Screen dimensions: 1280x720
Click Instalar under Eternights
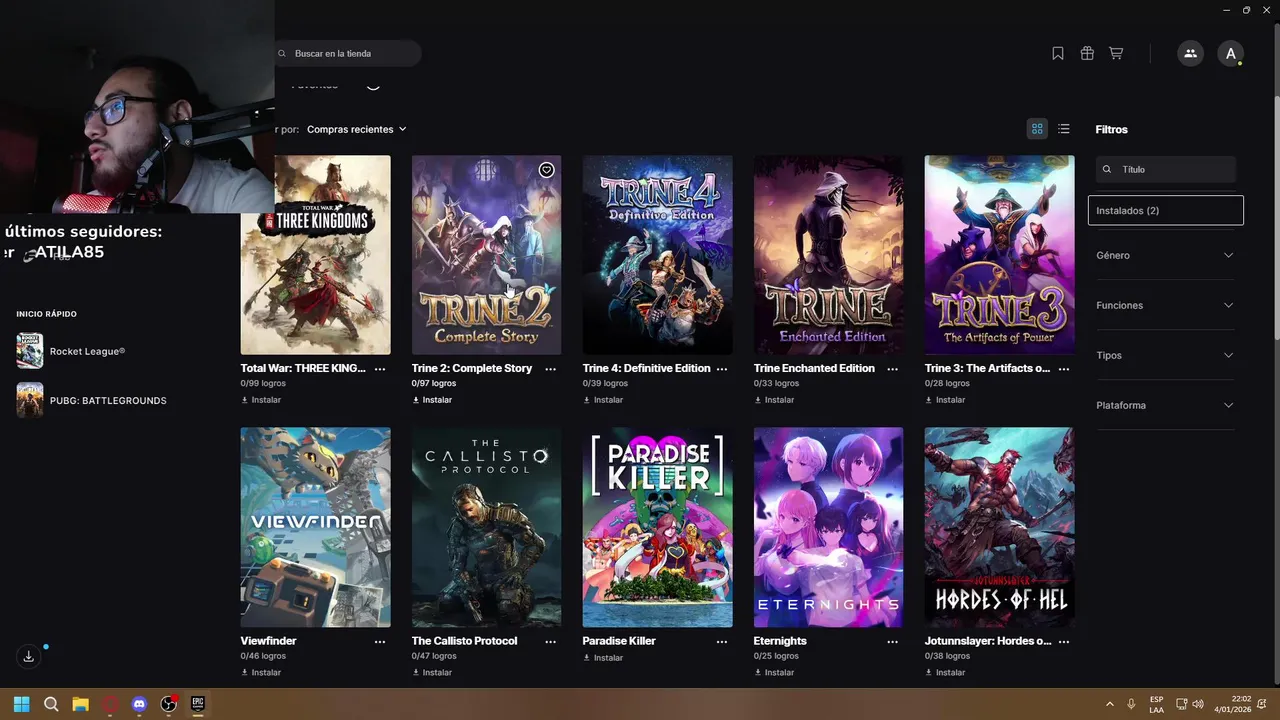(x=774, y=673)
